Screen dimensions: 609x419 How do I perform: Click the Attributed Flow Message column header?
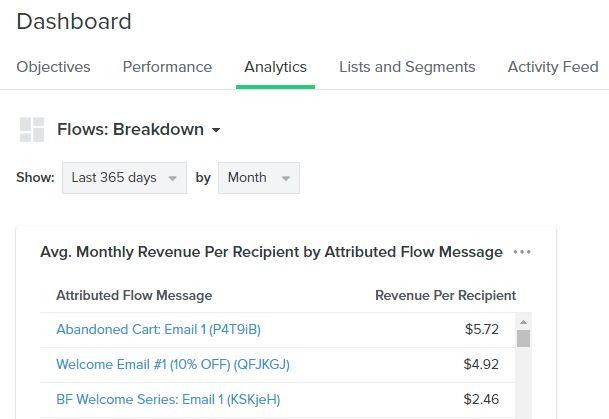pos(134,296)
